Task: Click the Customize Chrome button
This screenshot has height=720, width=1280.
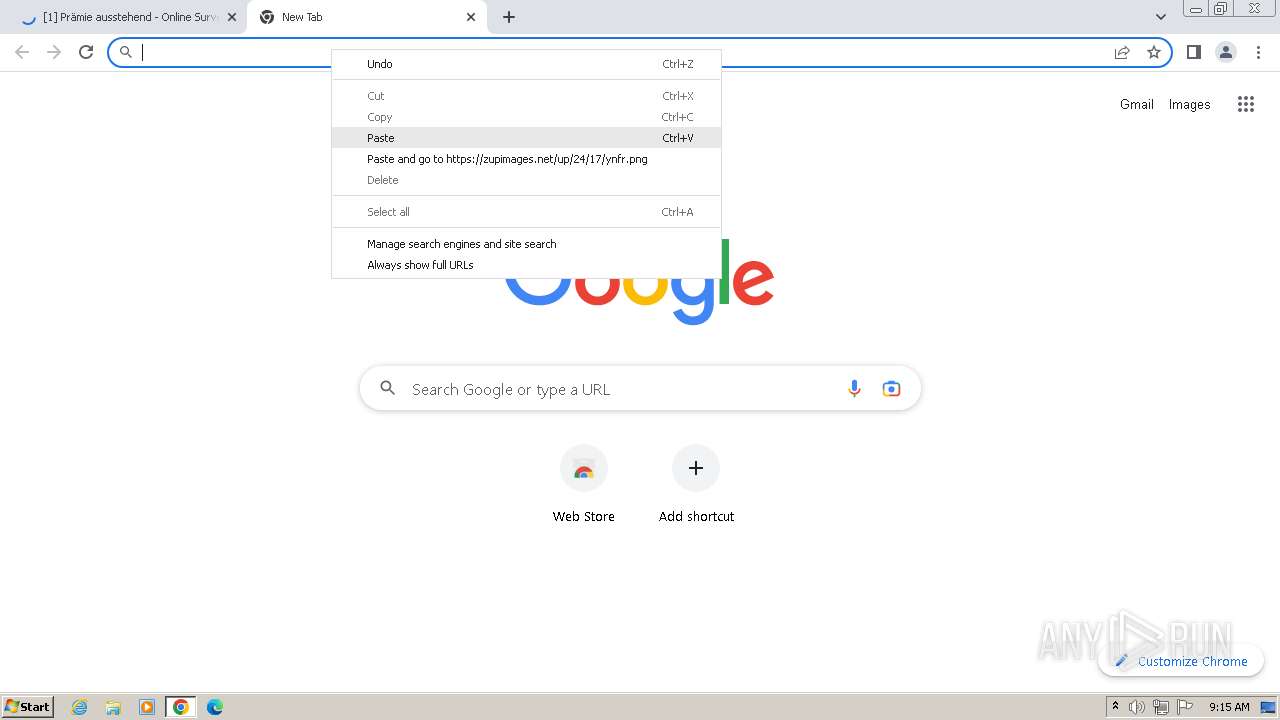Action: coord(1181,661)
